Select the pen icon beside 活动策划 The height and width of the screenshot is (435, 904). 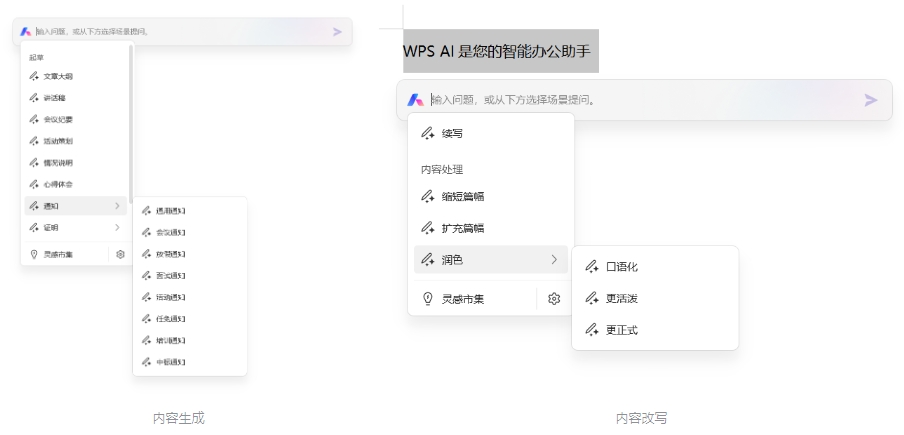tap(34, 141)
